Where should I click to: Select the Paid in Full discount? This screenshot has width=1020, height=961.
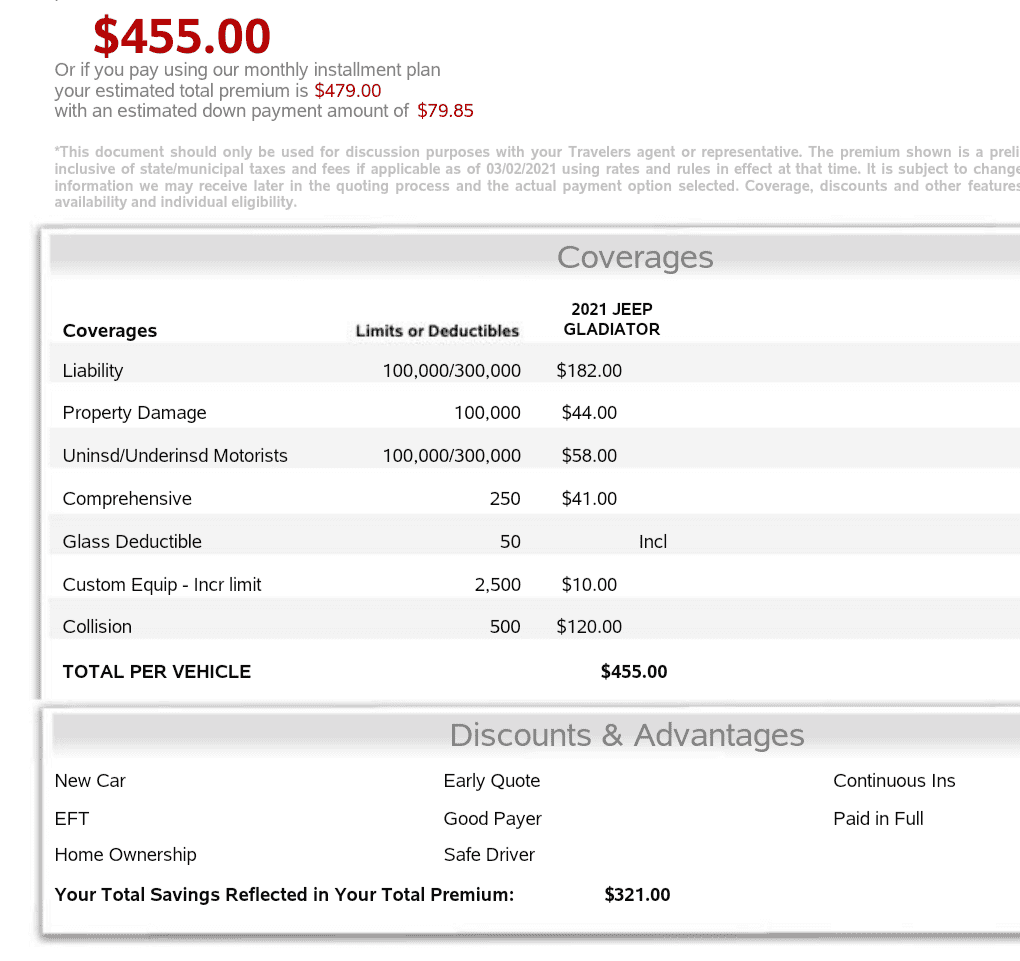[x=878, y=819]
